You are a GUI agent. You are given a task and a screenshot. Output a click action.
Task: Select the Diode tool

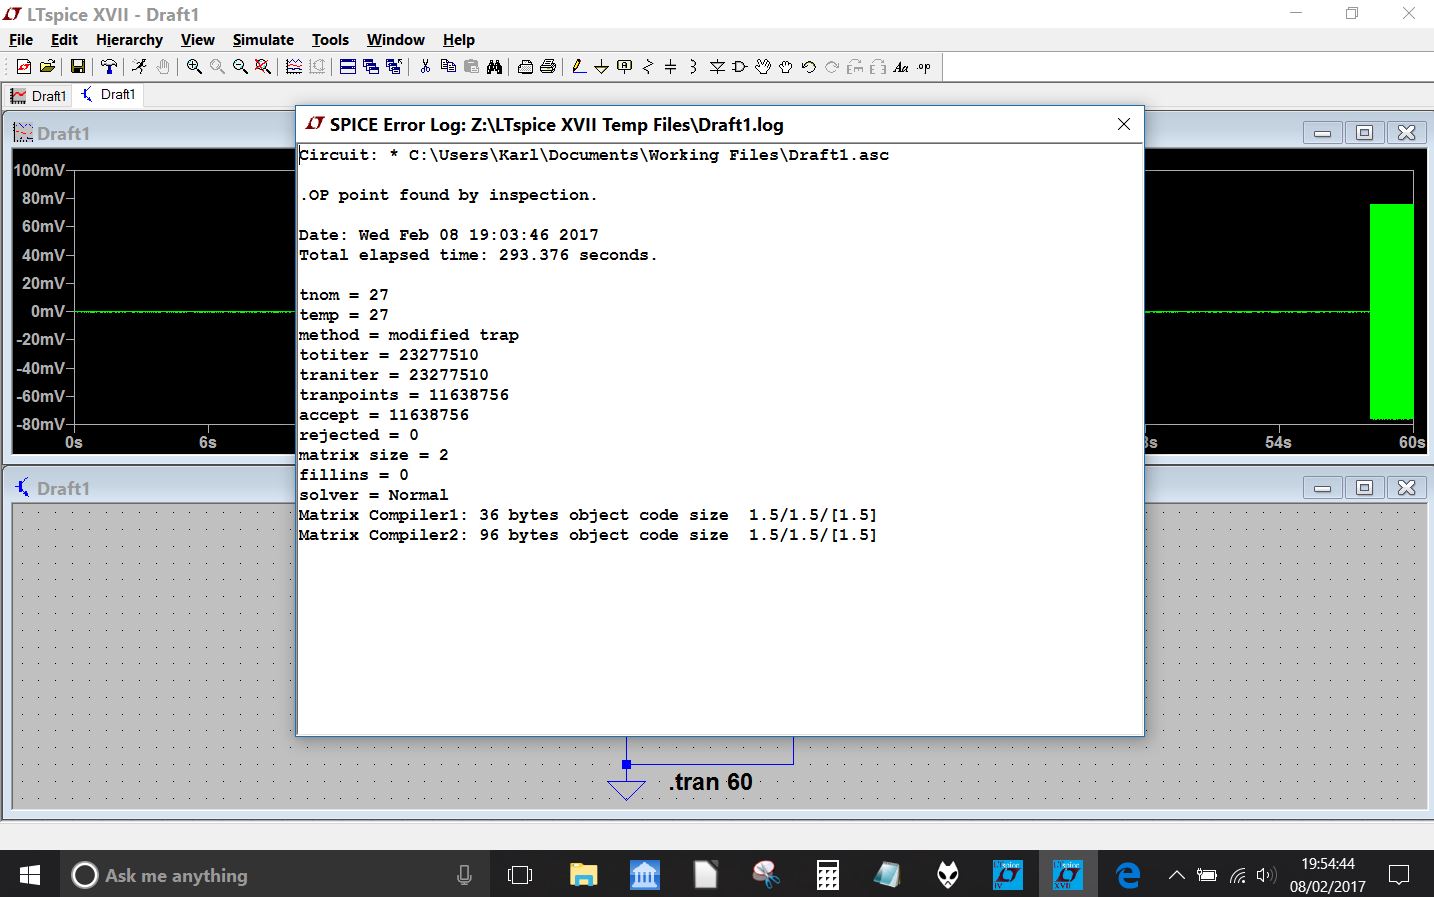pos(717,67)
